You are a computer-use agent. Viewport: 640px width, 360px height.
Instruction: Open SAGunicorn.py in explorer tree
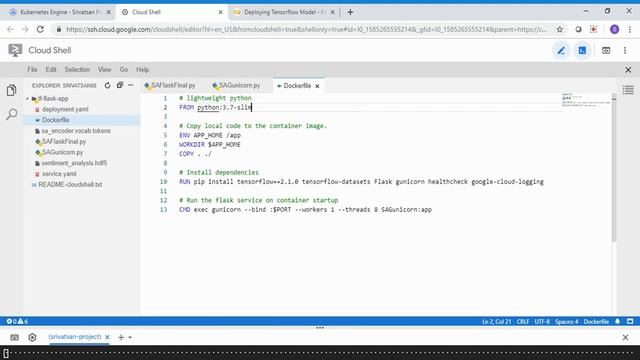[x=62, y=152]
